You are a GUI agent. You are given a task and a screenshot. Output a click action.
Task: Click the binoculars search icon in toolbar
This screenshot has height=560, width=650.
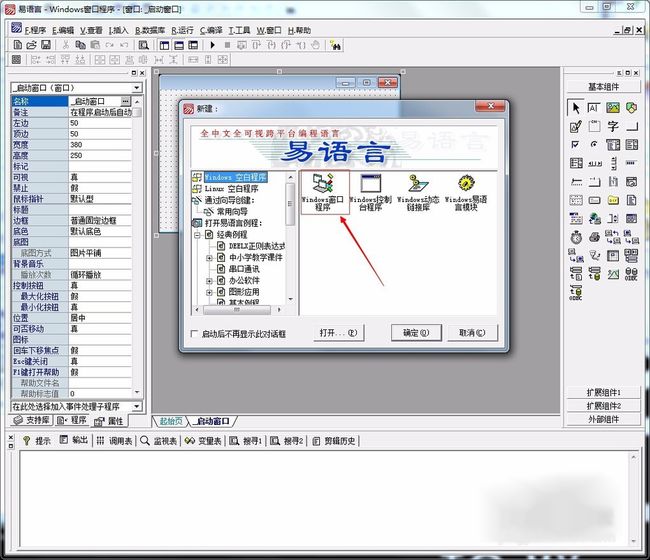click(x=335, y=45)
